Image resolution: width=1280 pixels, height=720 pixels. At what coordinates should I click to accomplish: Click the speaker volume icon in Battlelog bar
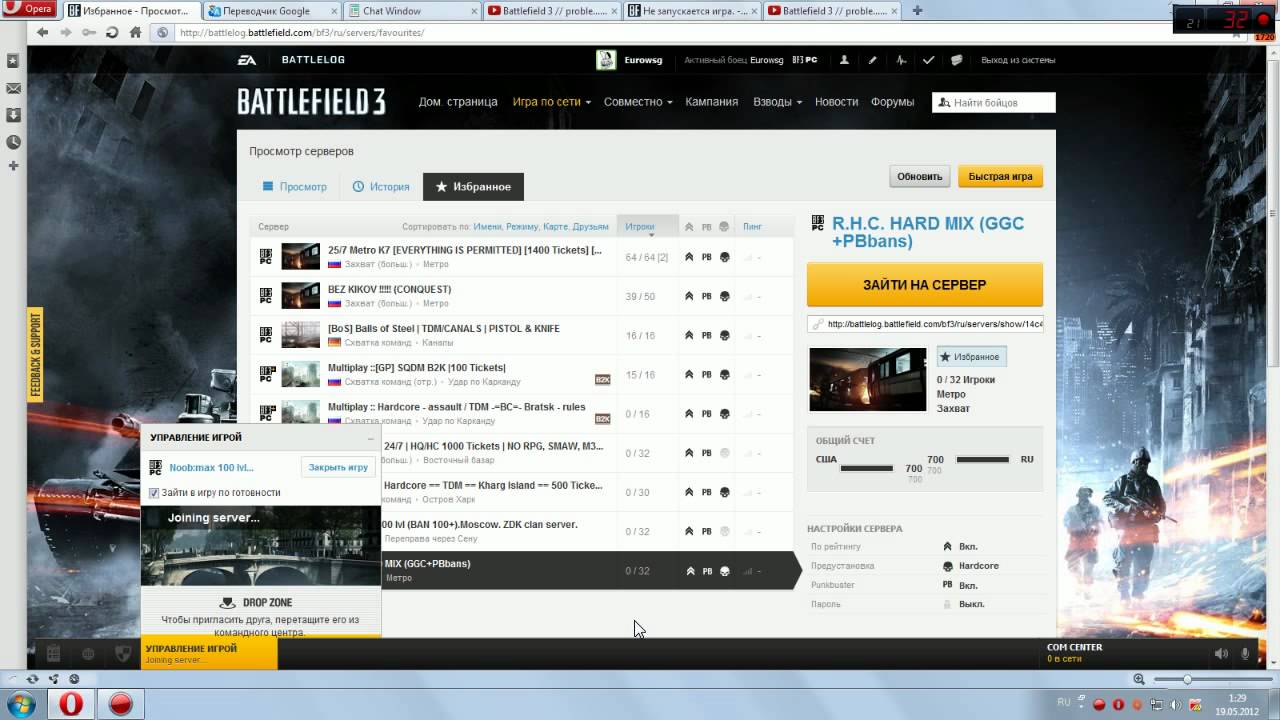(x=1221, y=654)
